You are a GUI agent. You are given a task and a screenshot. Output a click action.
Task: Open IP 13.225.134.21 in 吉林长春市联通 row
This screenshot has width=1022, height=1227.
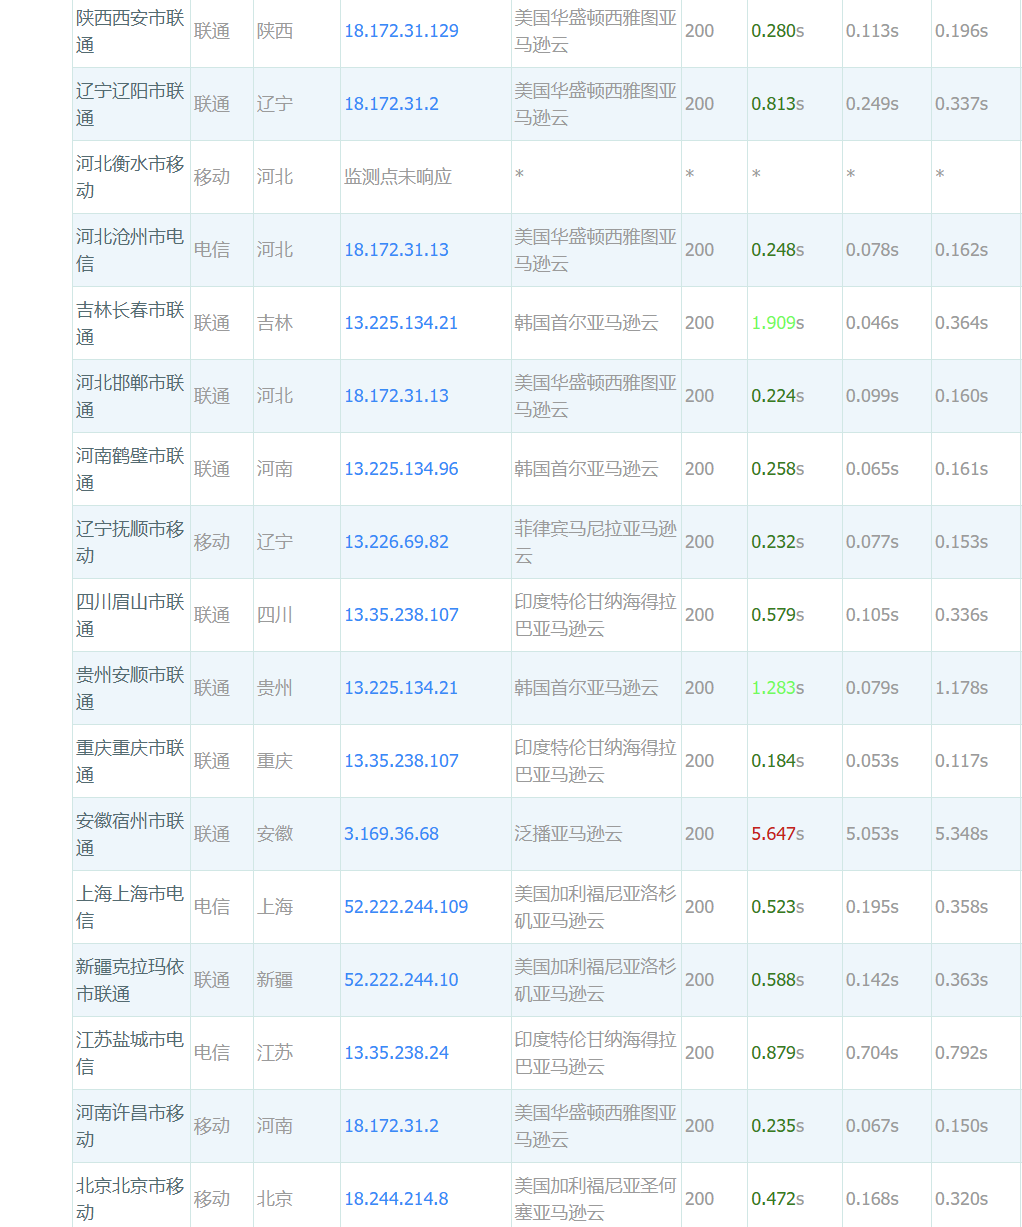pyautogui.click(x=400, y=323)
